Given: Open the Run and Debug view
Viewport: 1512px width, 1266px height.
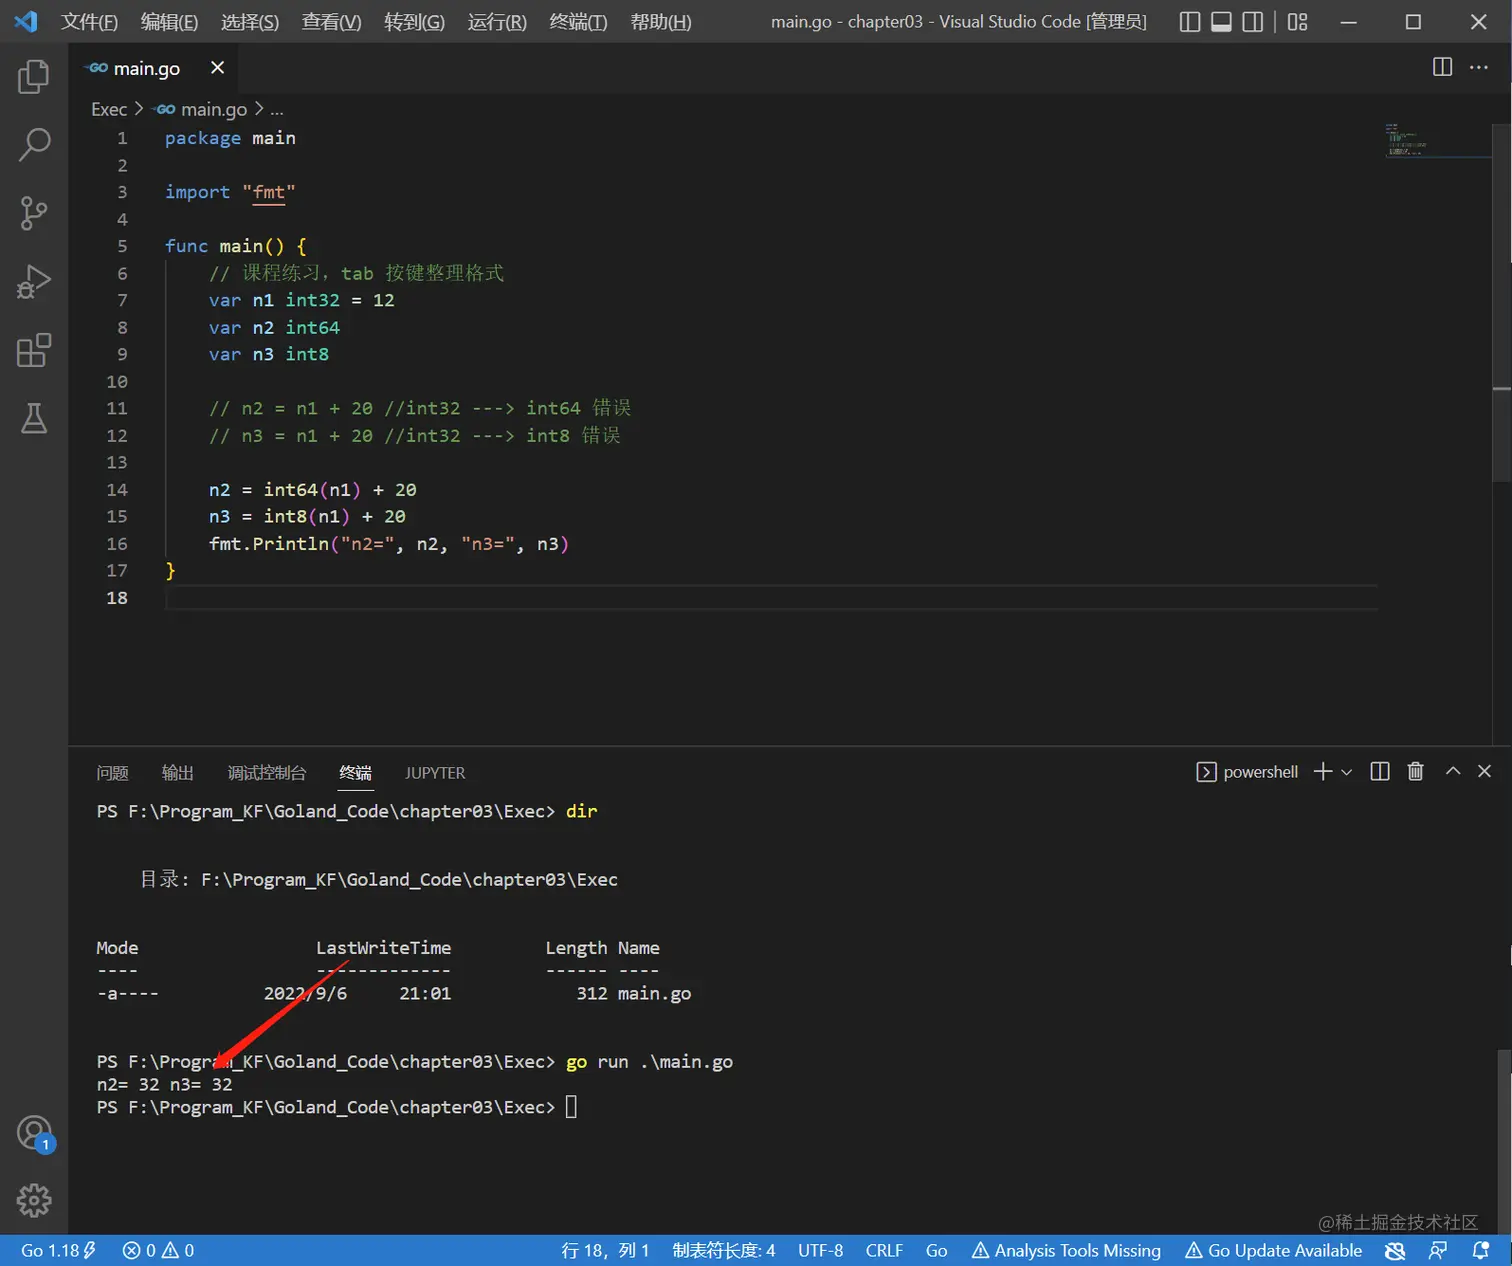Looking at the screenshot, I should point(34,282).
